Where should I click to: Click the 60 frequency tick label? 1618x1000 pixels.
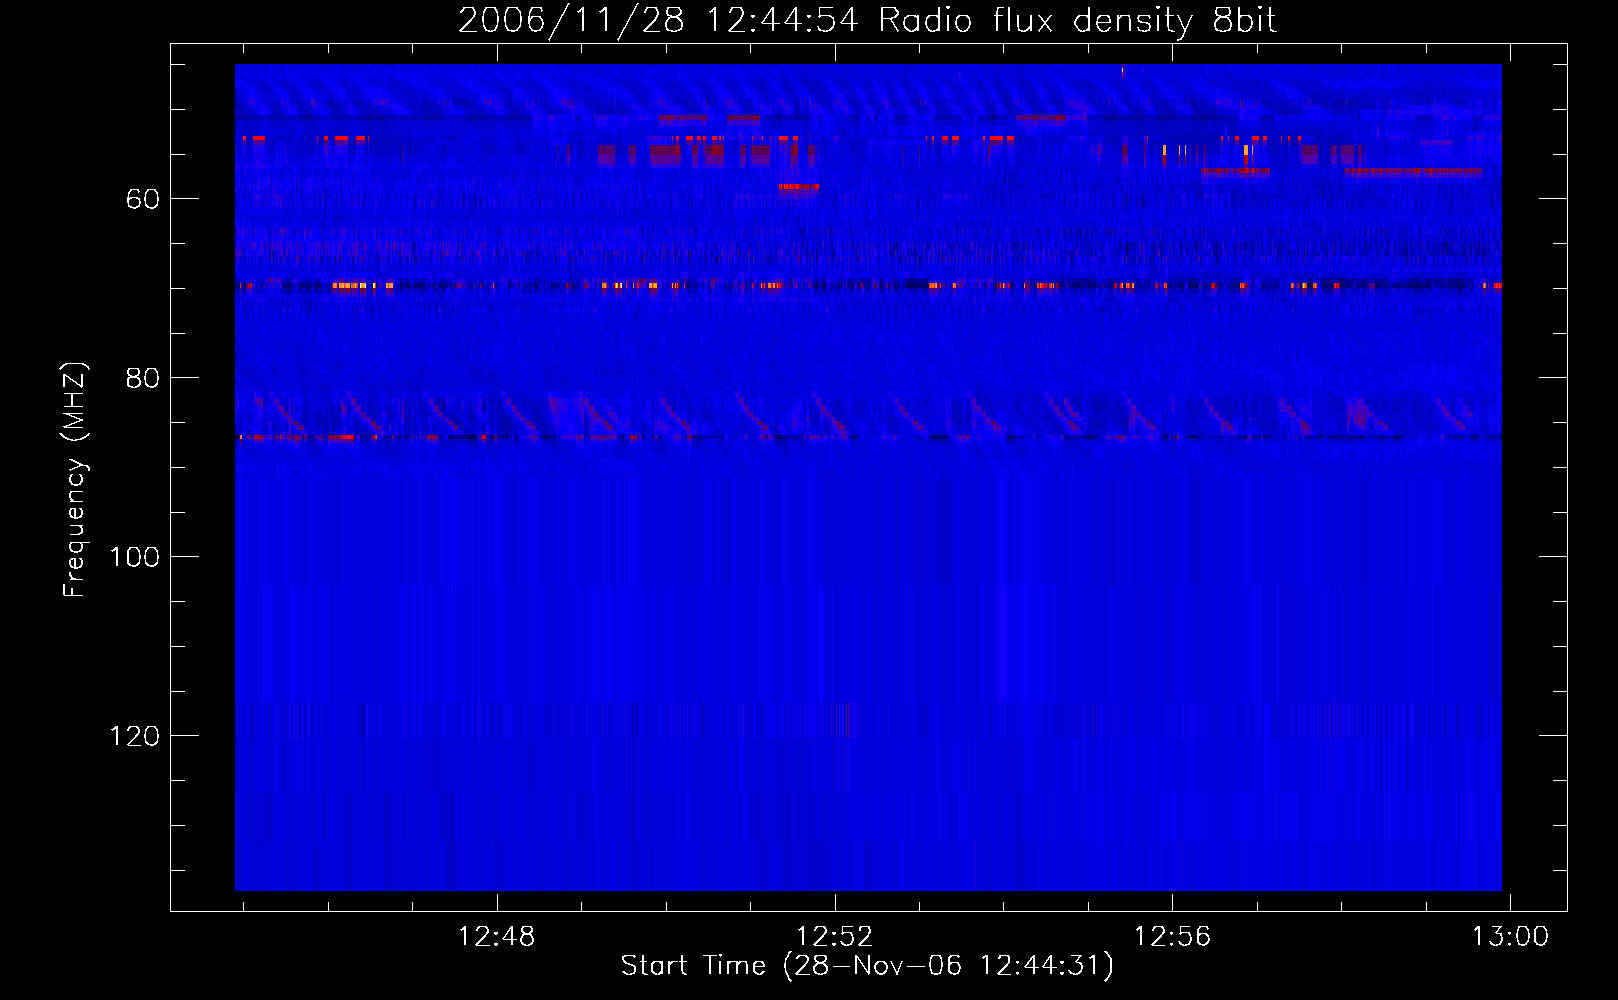tap(142, 199)
